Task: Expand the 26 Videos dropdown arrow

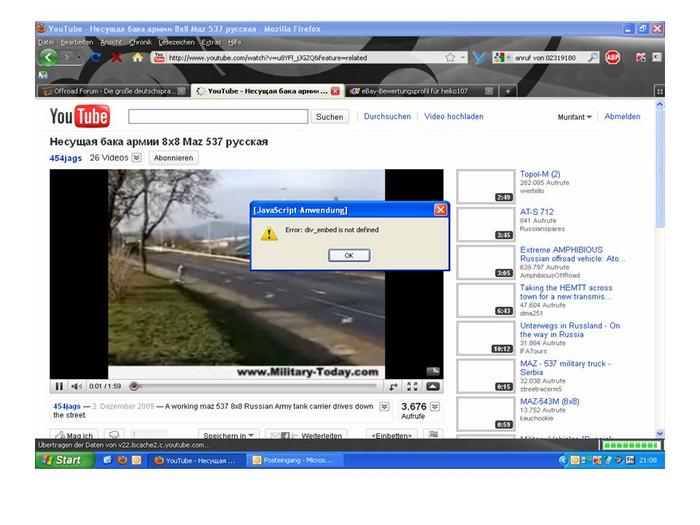Action: coord(137,158)
